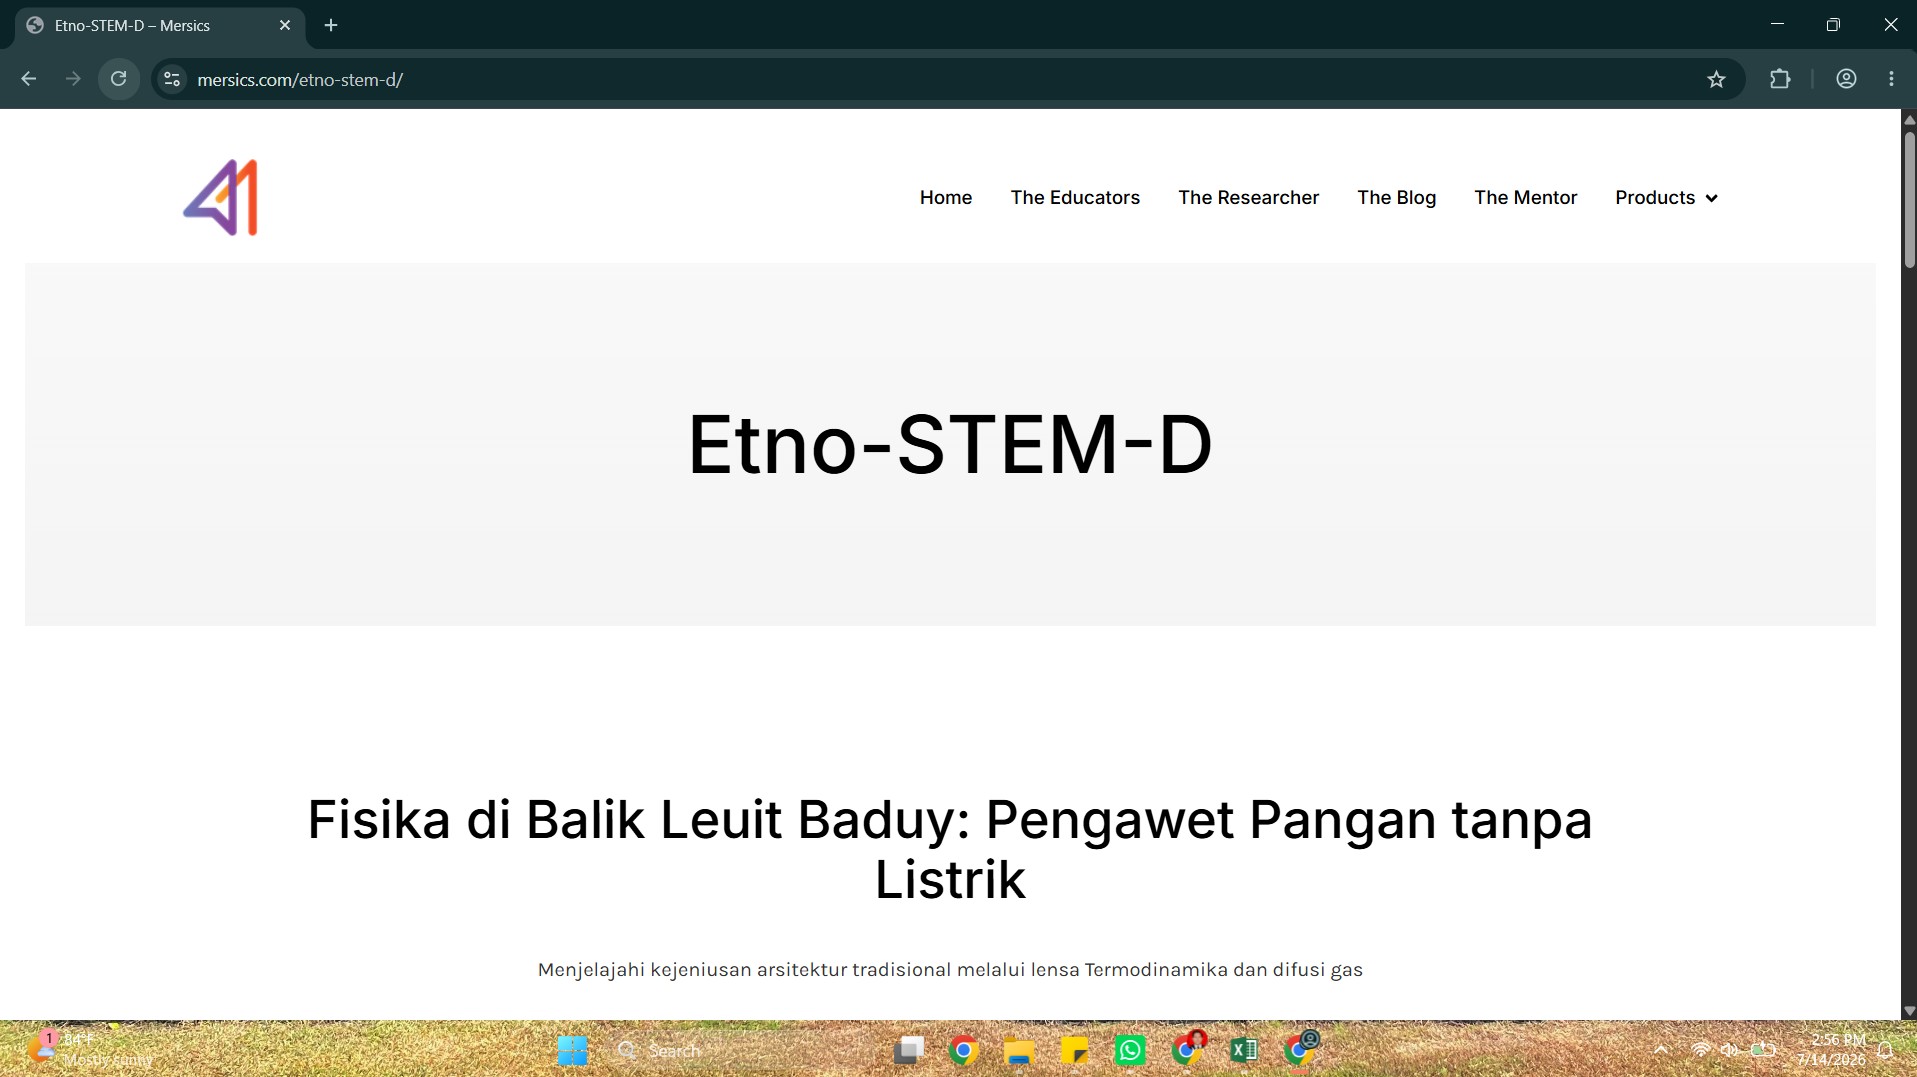The height and width of the screenshot is (1077, 1917).
Task: Click the Fisika di Balik Leuit Baduy heading
Action: (x=950, y=849)
